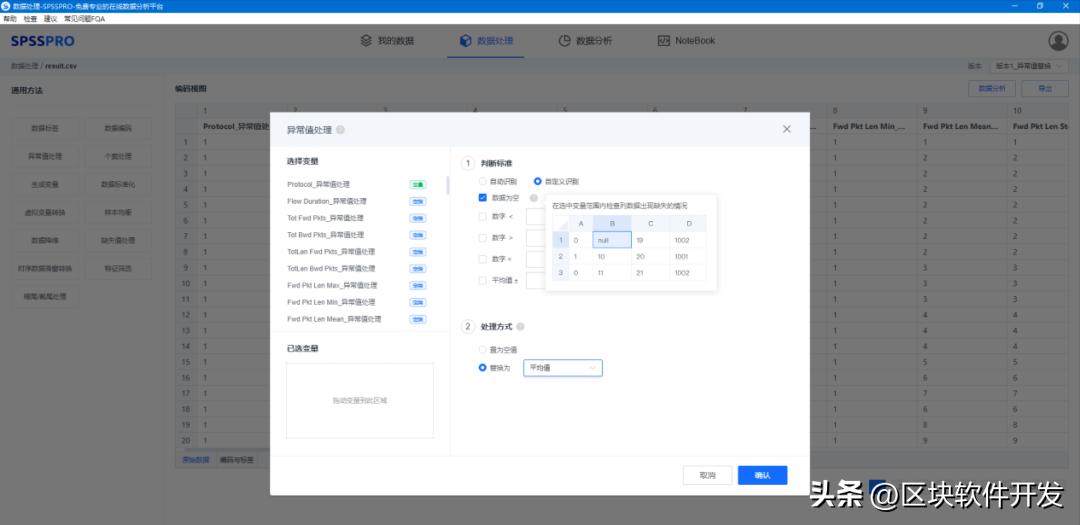Click the 数据分析 pie chart icon
This screenshot has height=525, width=1080.
click(565, 41)
